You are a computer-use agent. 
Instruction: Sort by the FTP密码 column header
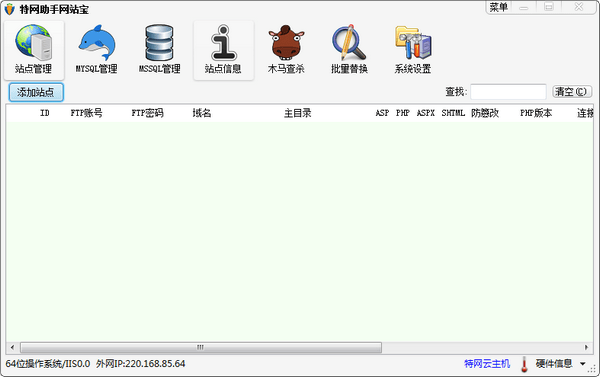click(147, 113)
